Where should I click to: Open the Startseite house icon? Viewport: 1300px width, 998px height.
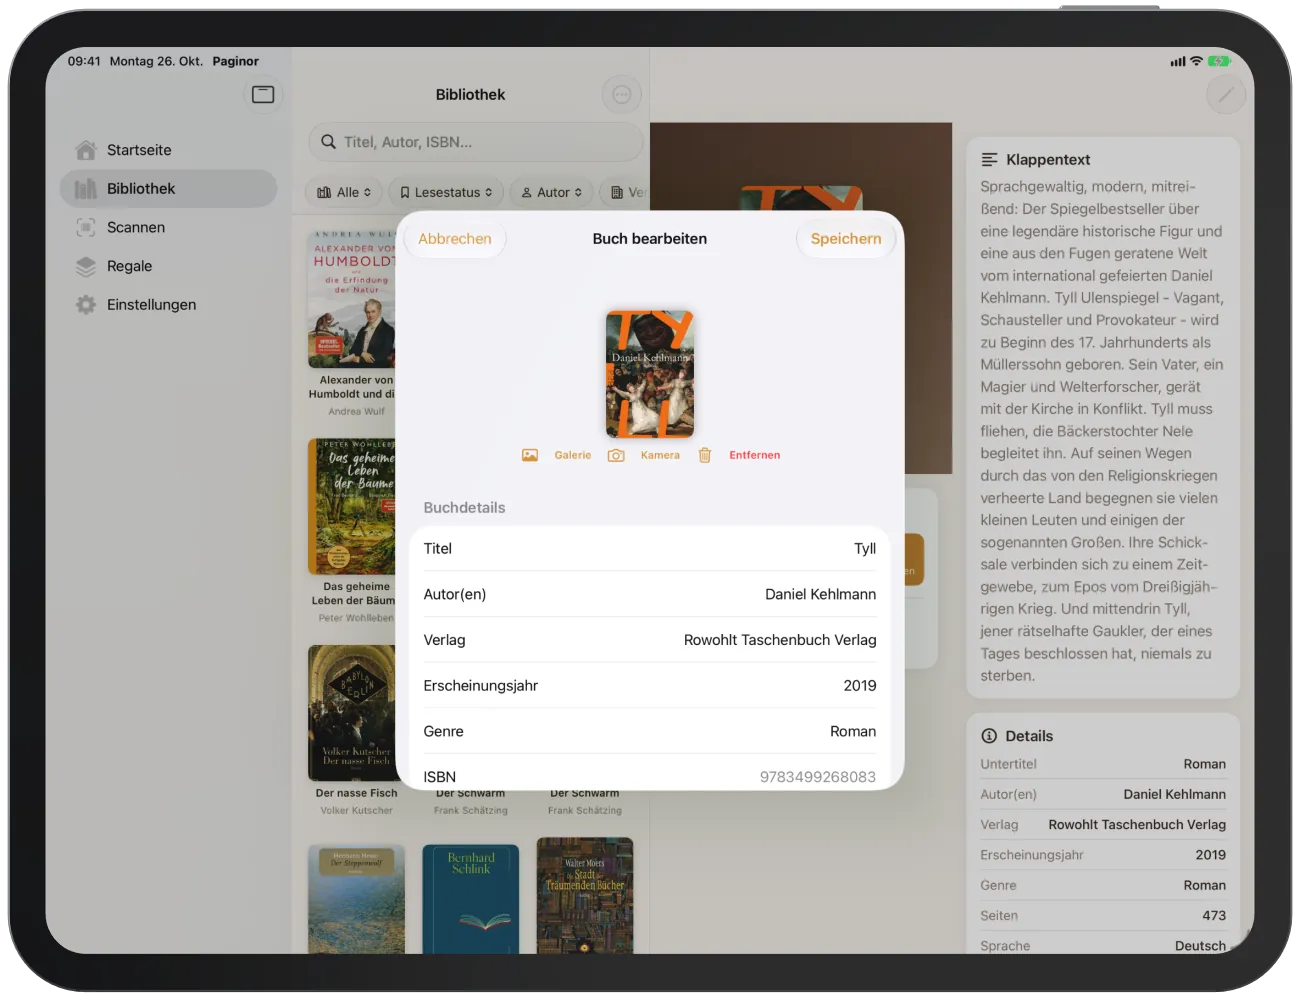point(86,150)
